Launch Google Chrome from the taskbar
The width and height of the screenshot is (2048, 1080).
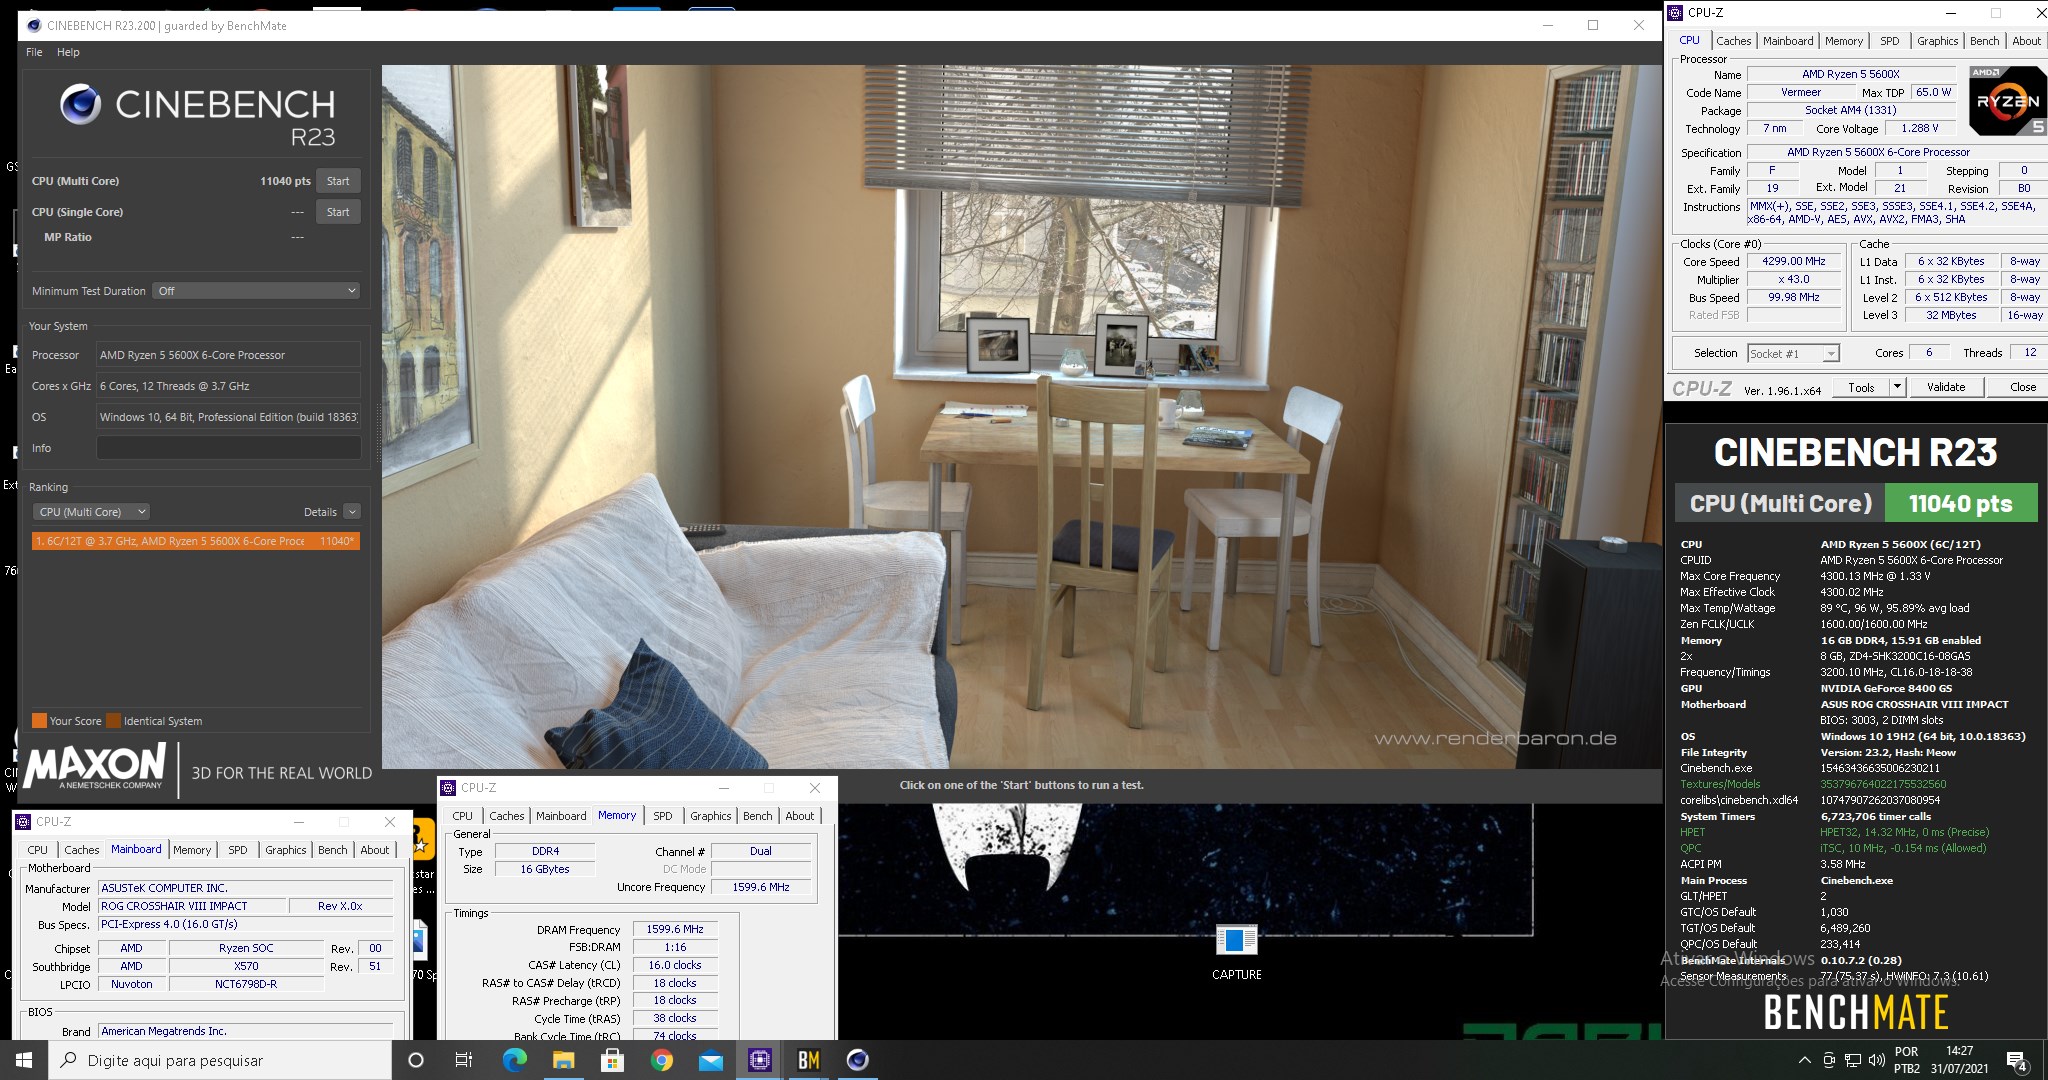[x=661, y=1060]
